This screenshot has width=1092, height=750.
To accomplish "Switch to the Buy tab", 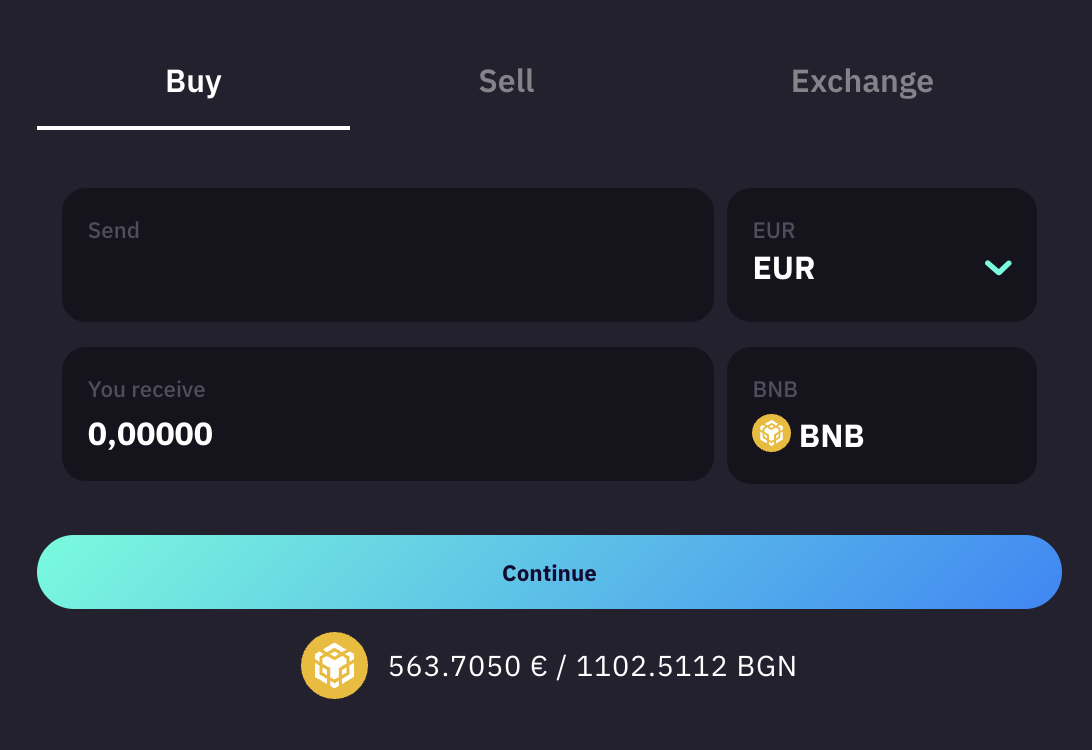I will pos(193,81).
